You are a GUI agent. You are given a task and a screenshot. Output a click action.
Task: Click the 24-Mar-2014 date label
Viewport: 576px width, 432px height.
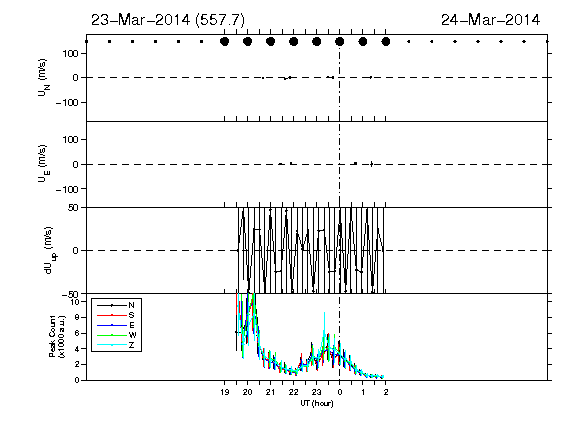point(490,20)
